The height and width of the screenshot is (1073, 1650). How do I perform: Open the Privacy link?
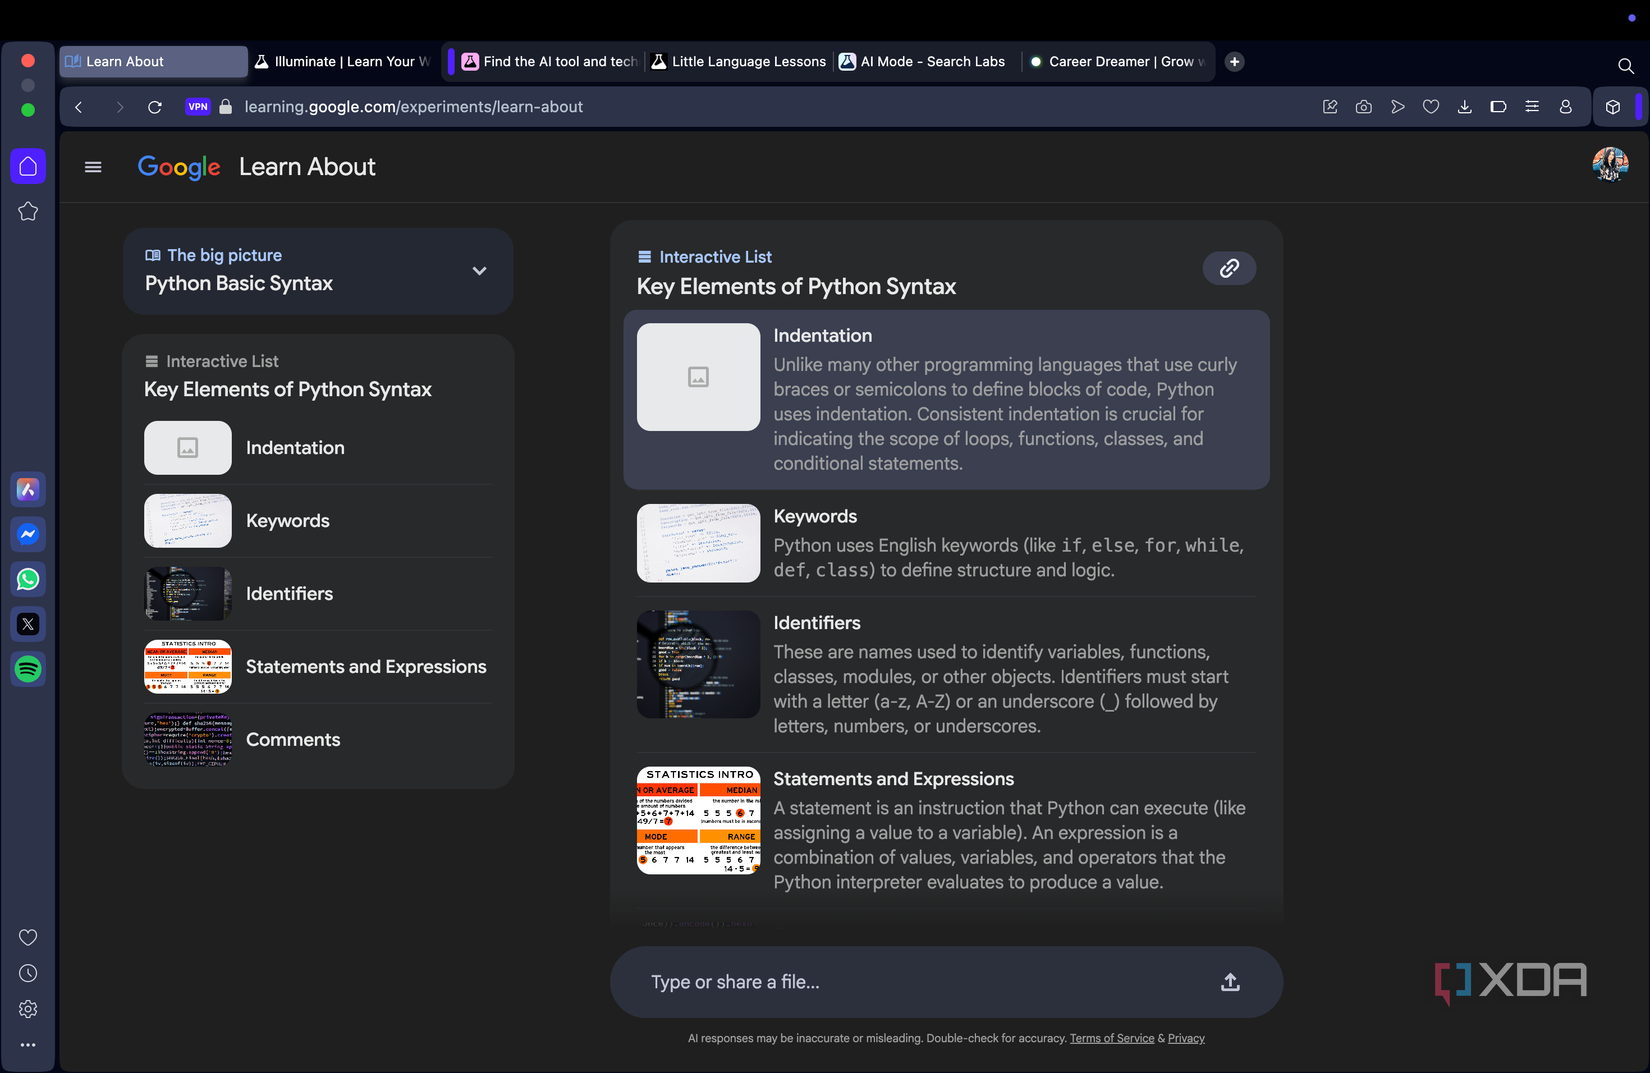pyautogui.click(x=1186, y=1038)
